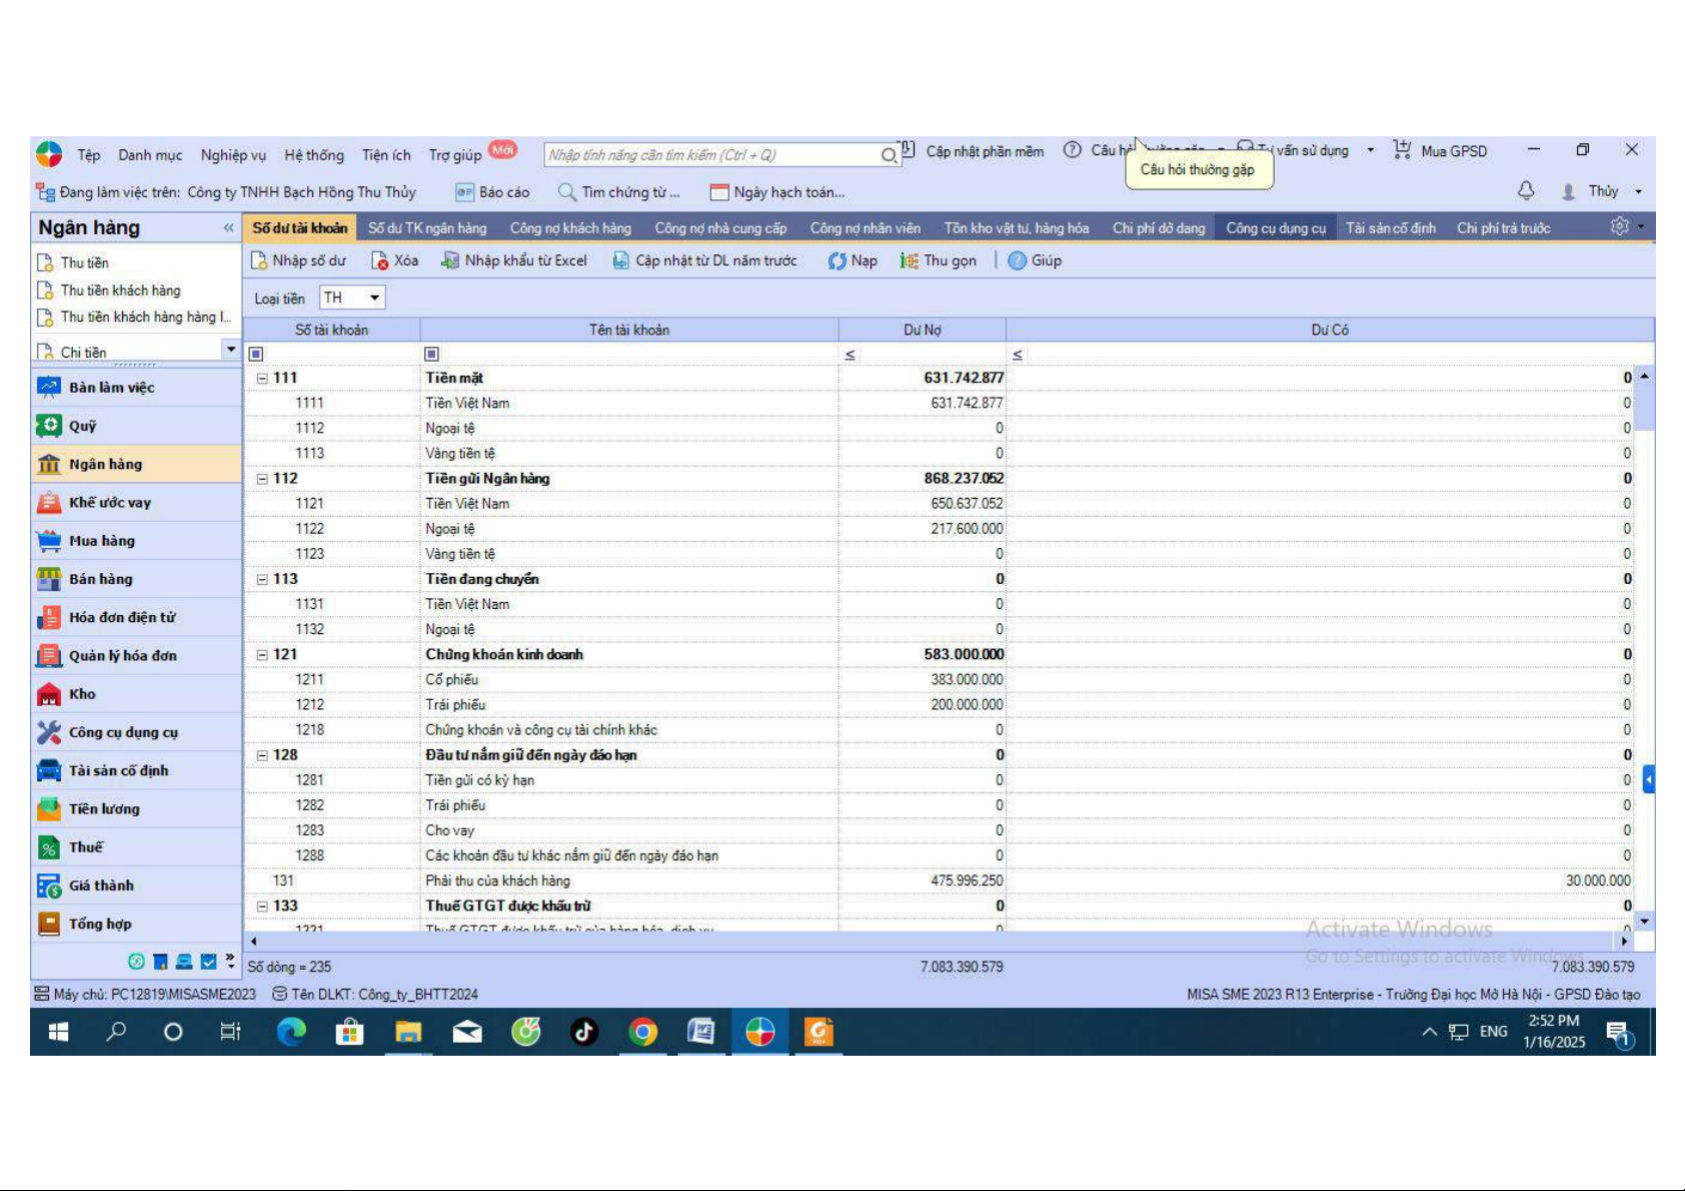Switch to Công nợ khách hàng tab
The height and width of the screenshot is (1191, 1685).
tap(570, 228)
